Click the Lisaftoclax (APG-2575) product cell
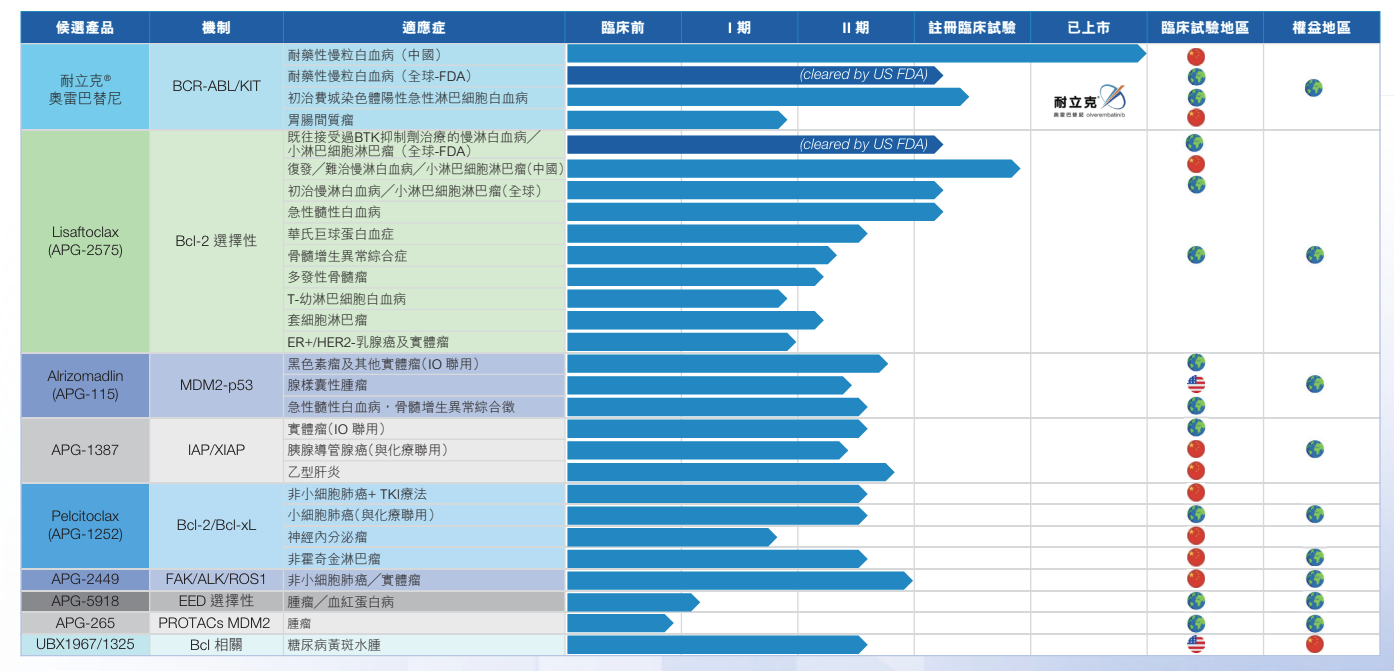 pyautogui.click(x=85, y=241)
